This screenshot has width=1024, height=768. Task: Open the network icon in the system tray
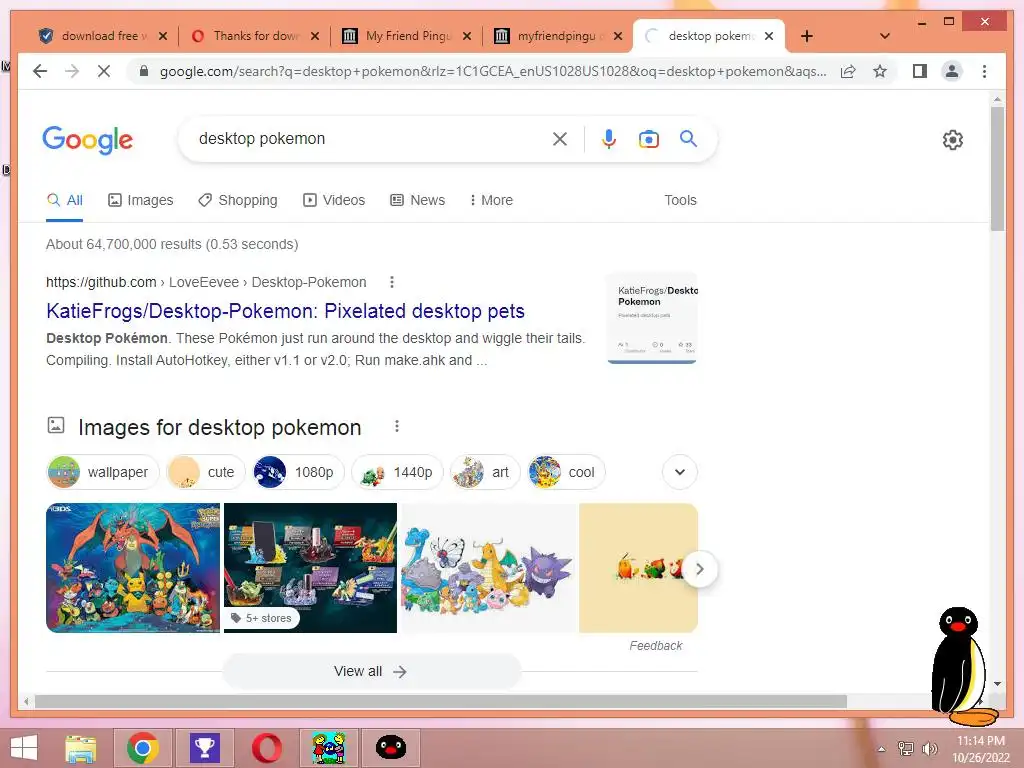coord(905,749)
